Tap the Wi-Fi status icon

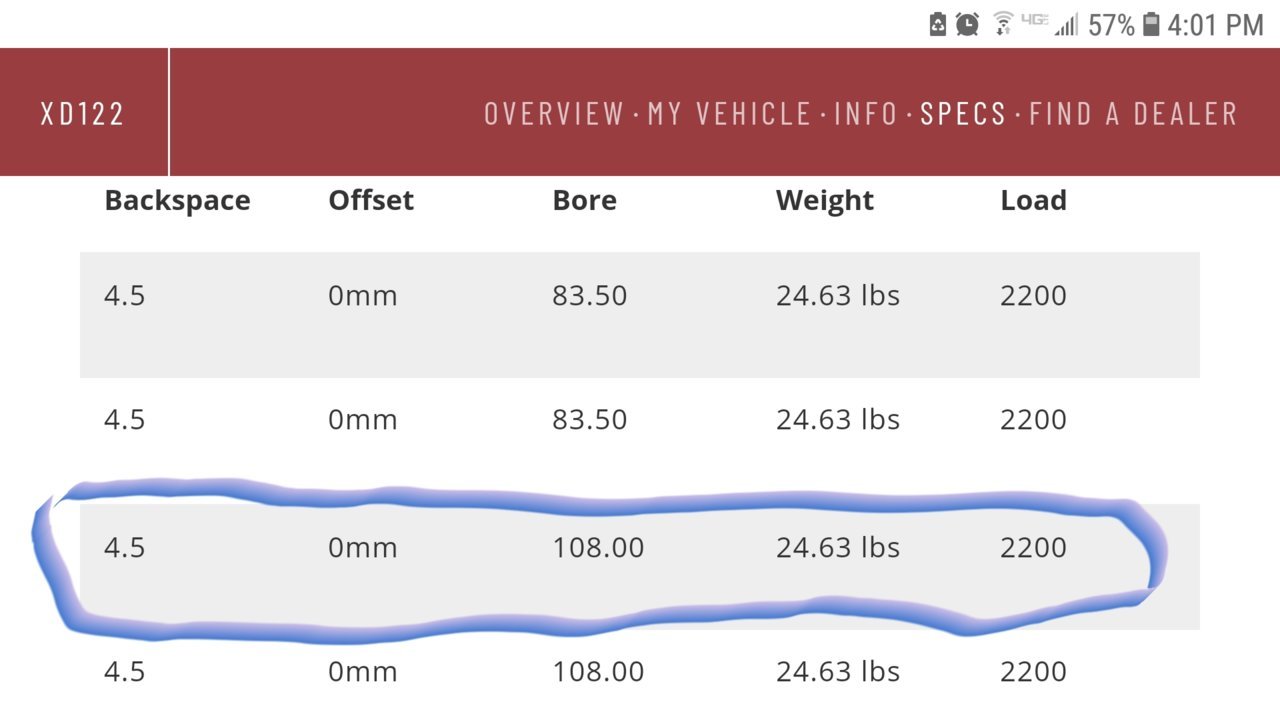1003,25
